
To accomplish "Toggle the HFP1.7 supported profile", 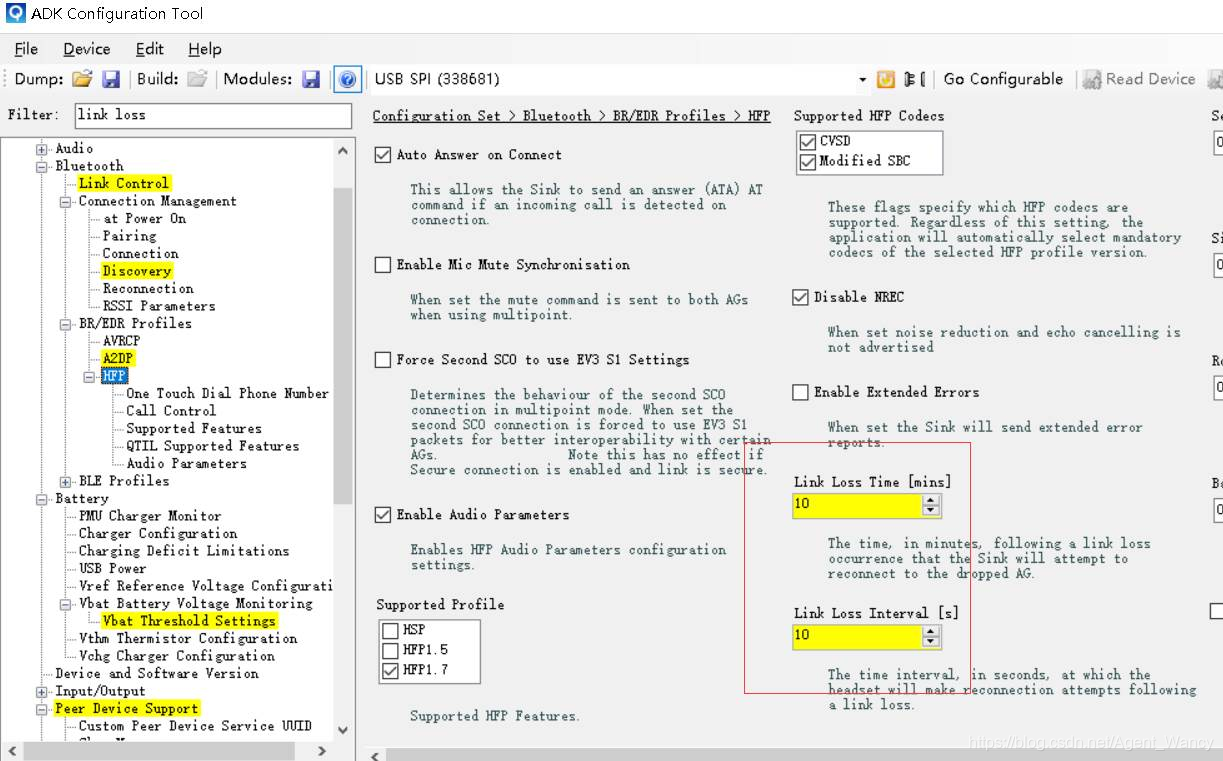I will 390,671.
